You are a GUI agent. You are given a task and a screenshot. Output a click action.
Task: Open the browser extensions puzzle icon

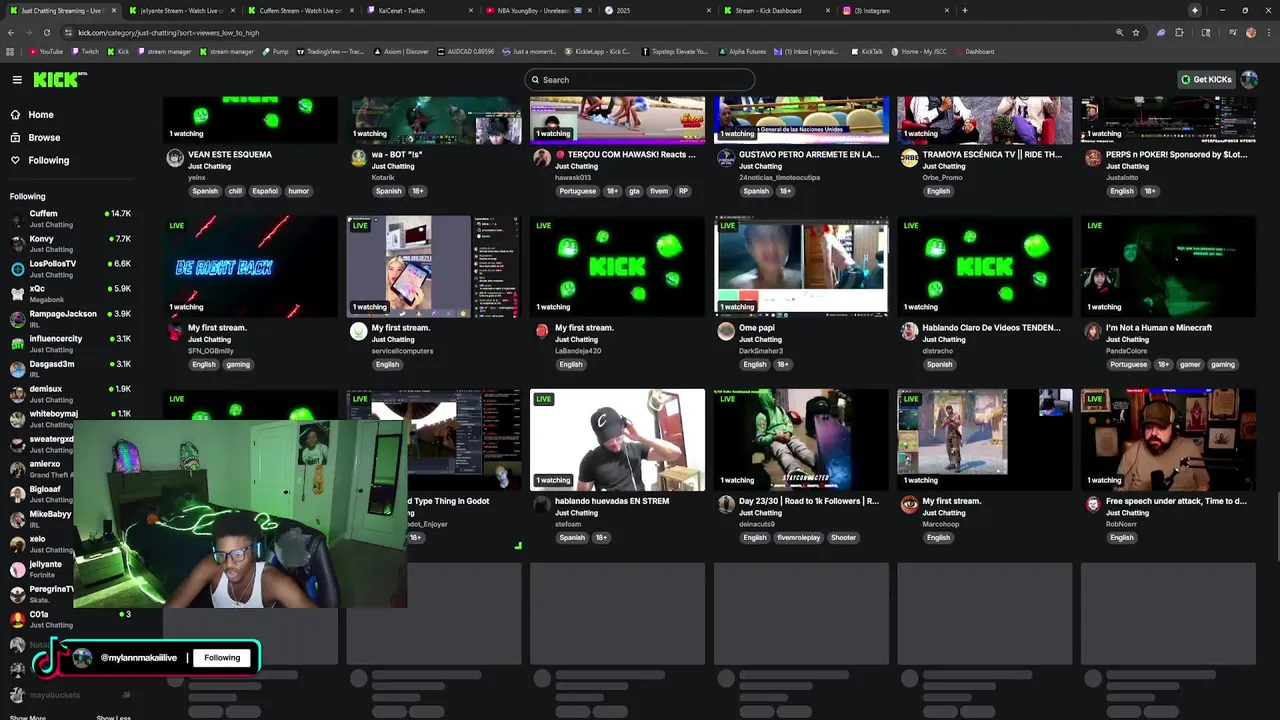point(1179,32)
